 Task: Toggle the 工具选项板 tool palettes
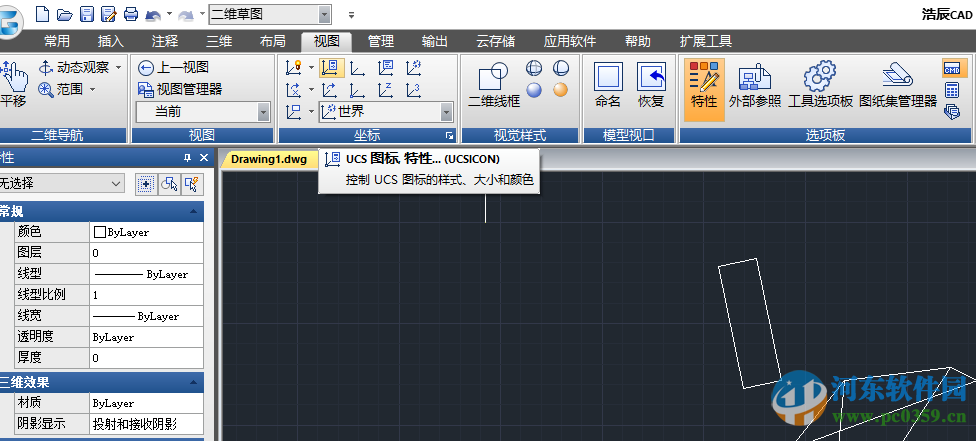(x=820, y=85)
